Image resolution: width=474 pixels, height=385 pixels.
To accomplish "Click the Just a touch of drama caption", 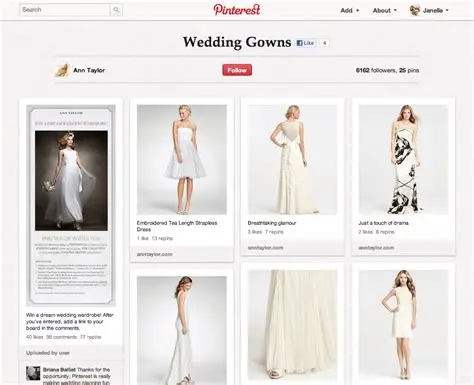I will click(x=383, y=223).
